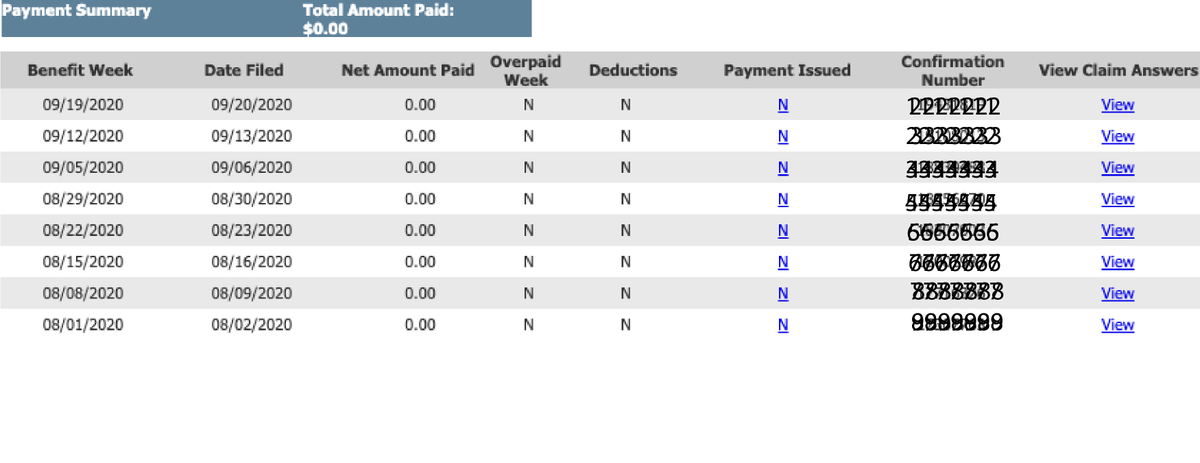The image size is (1200, 463).
Task: Open View link for week 08/22/2020
Action: [1117, 231]
